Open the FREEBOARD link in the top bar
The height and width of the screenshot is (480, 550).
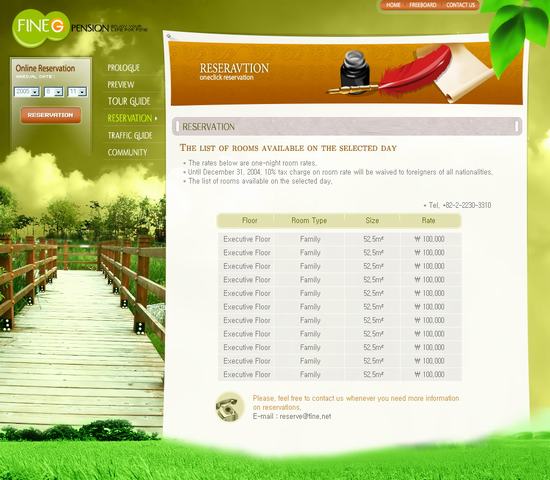[423, 5]
